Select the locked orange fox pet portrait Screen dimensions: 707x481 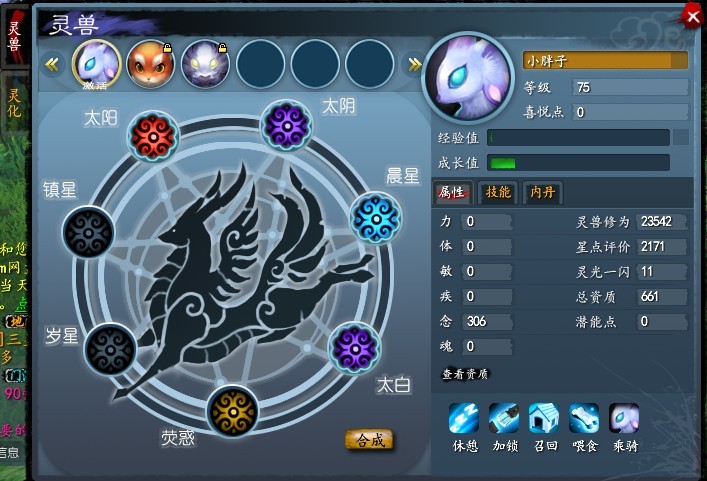coord(150,64)
